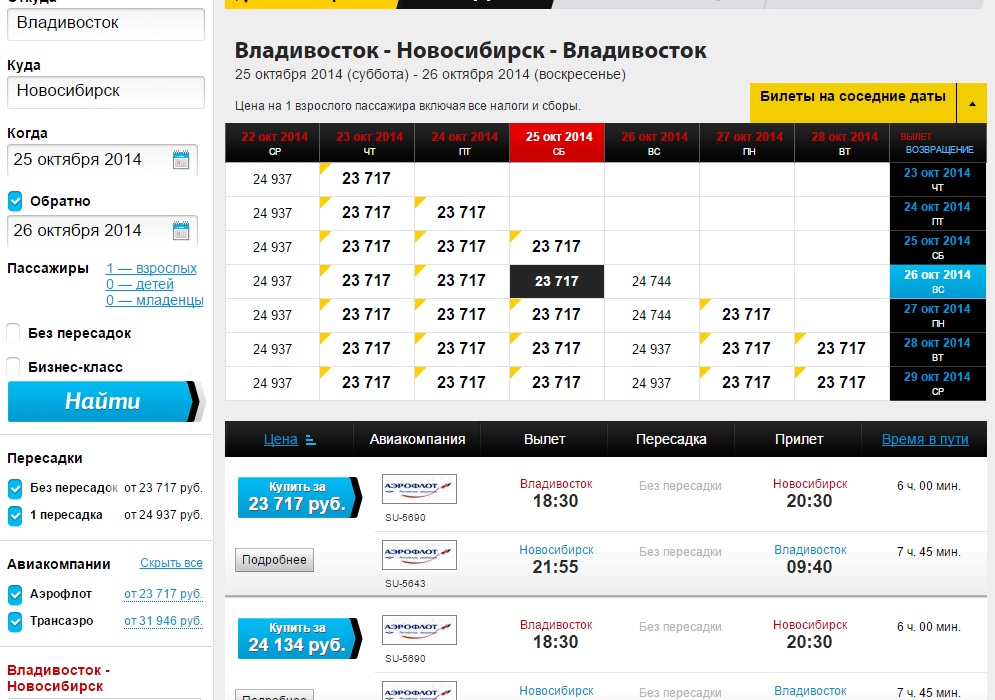Viewport: 995px width, 700px height.
Task: Click sort icon next to Цена column
Action: (x=310, y=439)
